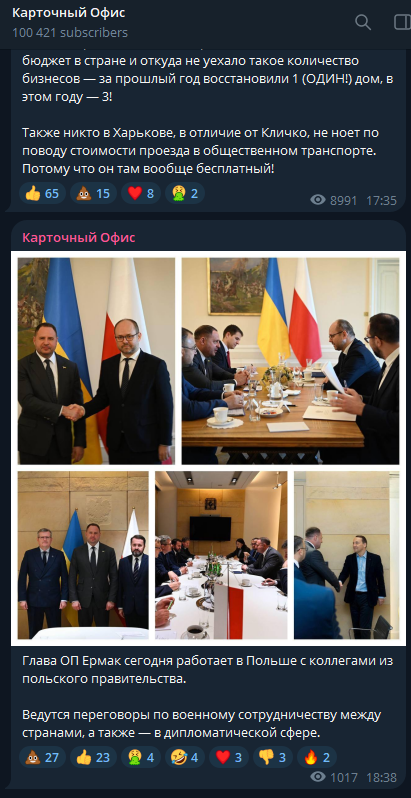Open the handshake photo with two flags

coord(96,361)
